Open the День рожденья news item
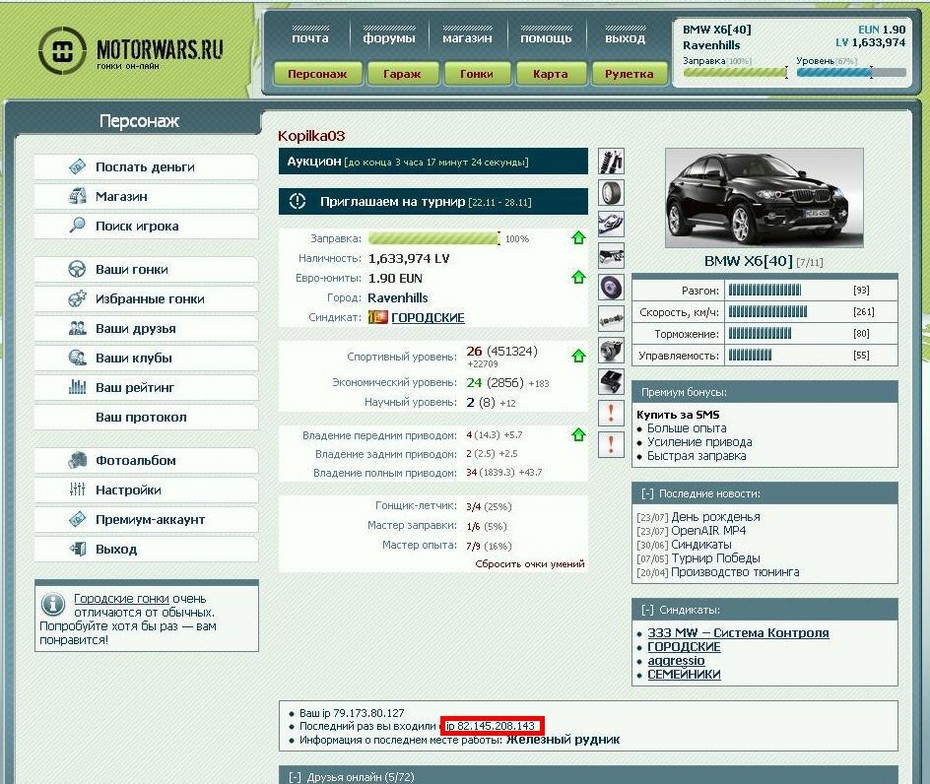This screenshot has width=930, height=784. (x=715, y=517)
